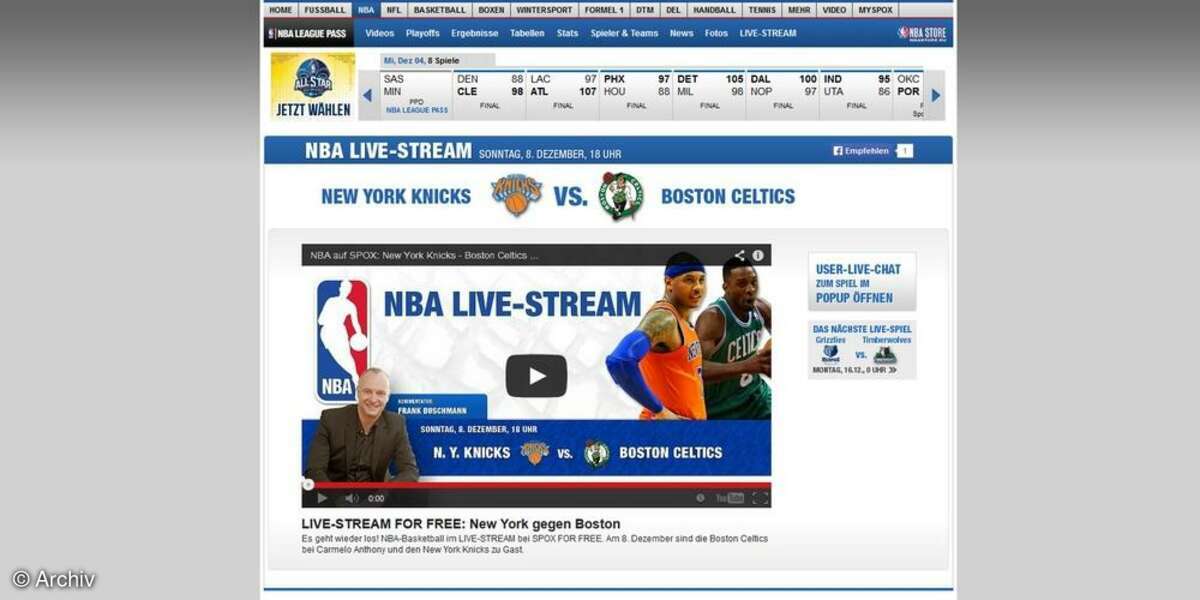Open Stats in the NBA submenu
The width and height of the screenshot is (1200, 600).
[568, 33]
